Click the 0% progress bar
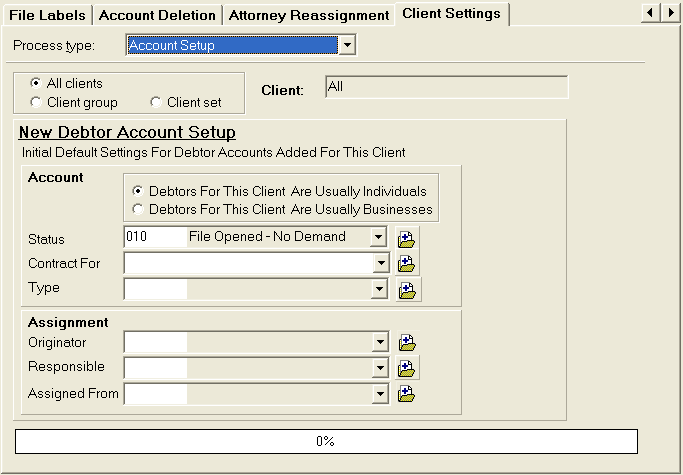The image size is (683, 475). 325,441
